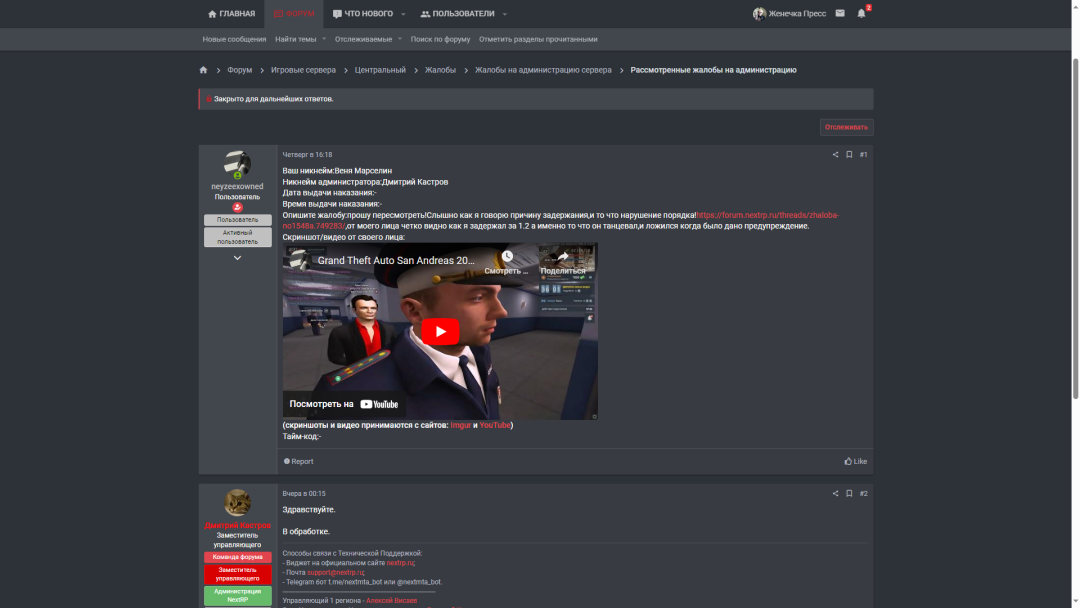Click post #2 timestamp Вчера в 00:15

click(304, 494)
